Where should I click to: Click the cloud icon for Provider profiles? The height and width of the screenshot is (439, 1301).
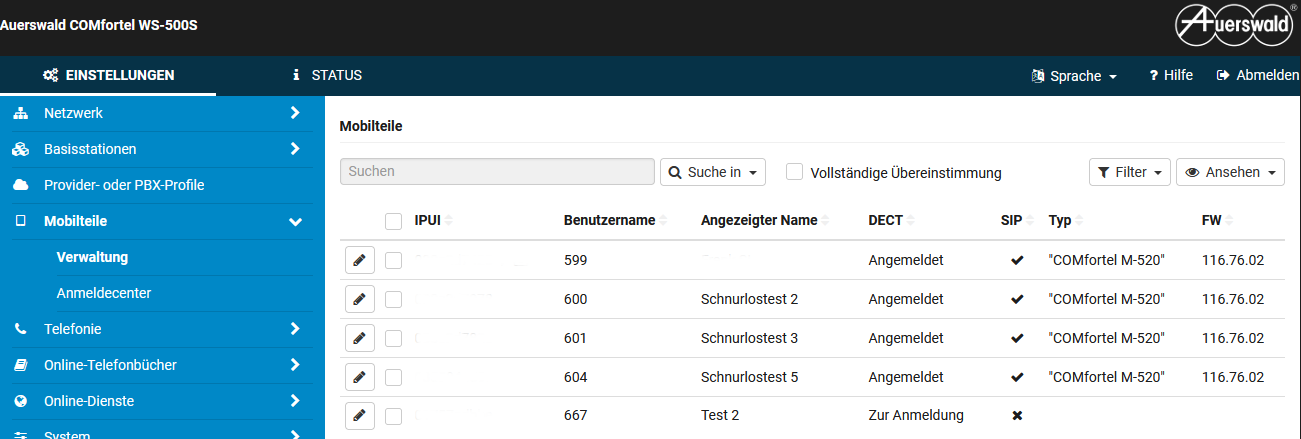click(x=20, y=185)
